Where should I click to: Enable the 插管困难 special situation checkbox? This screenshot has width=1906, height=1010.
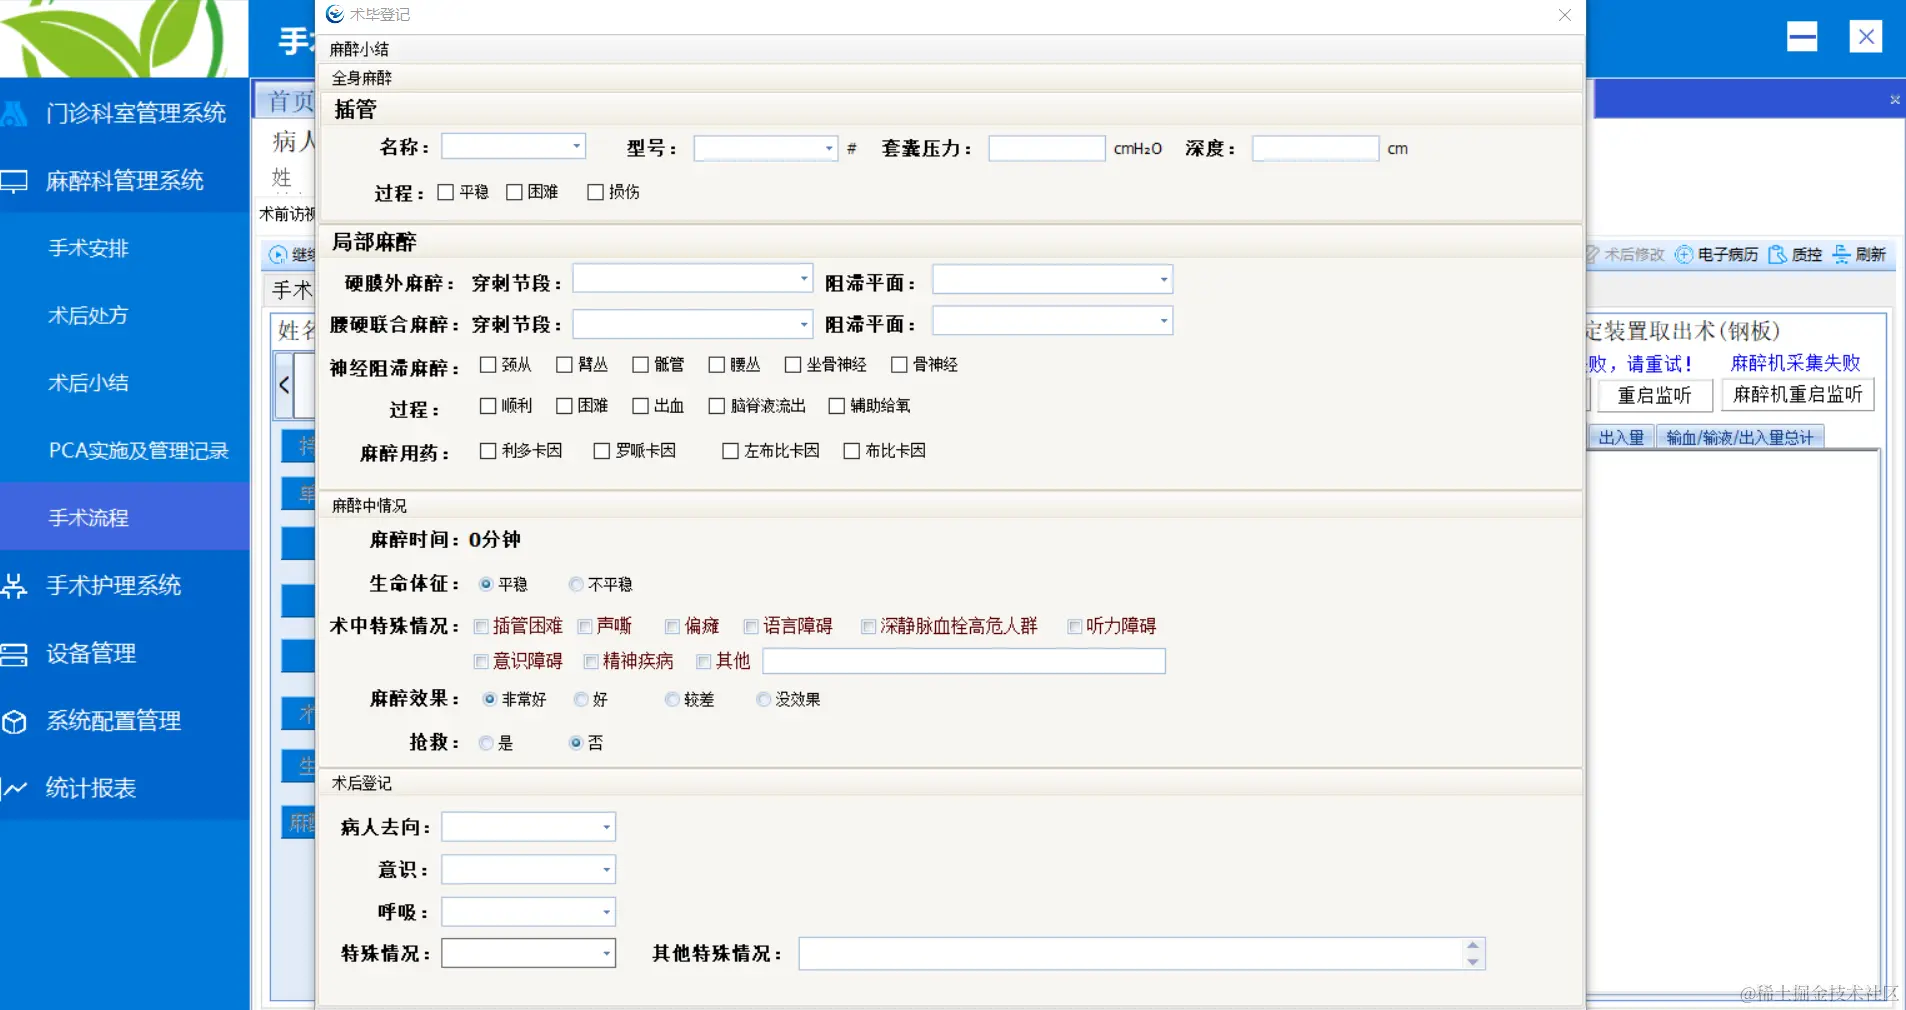coord(481,625)
